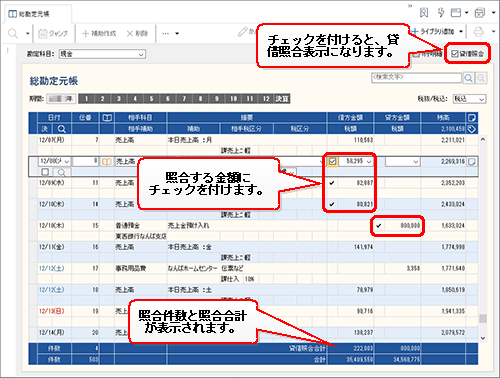Click the scroll up arrow of the table

(483, 139)
